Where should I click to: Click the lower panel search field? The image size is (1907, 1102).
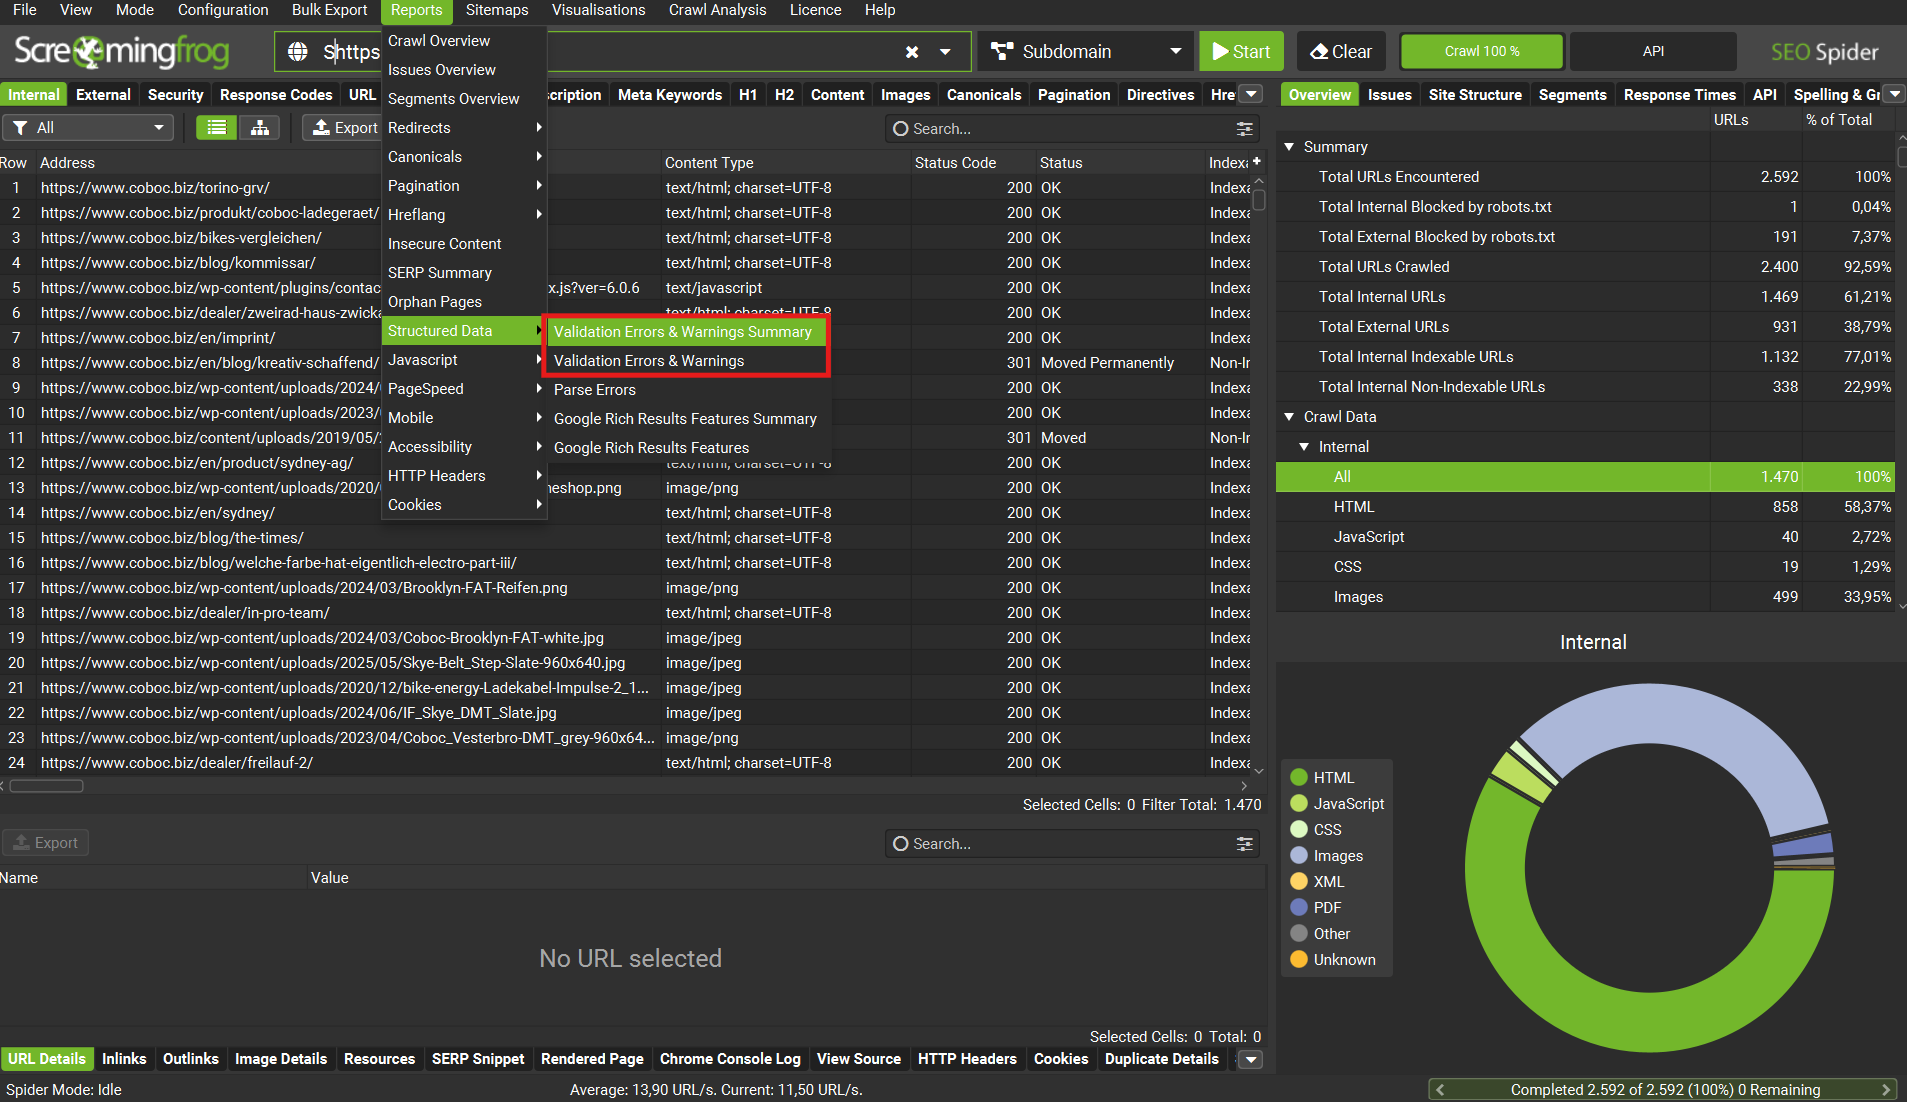click(1070, 844)
